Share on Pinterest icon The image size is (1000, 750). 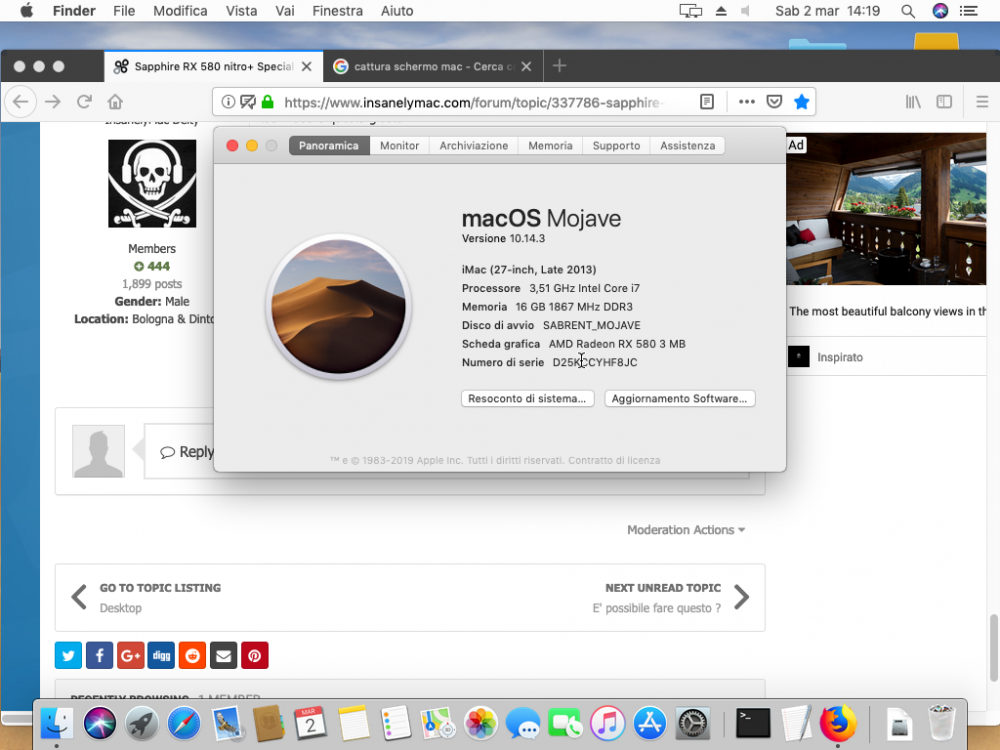click(254, 656)
